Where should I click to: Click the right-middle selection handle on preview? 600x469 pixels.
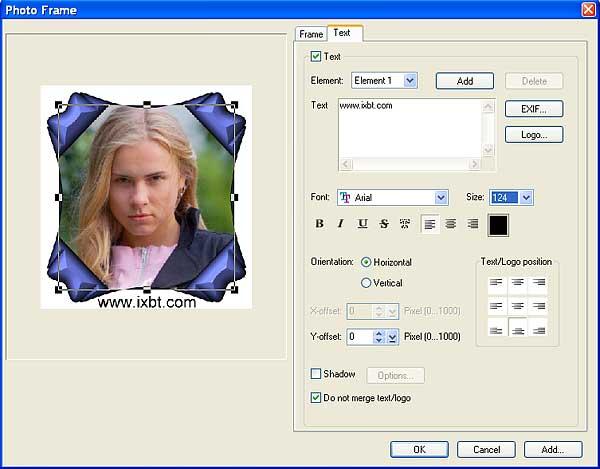[x=235, y=197]
